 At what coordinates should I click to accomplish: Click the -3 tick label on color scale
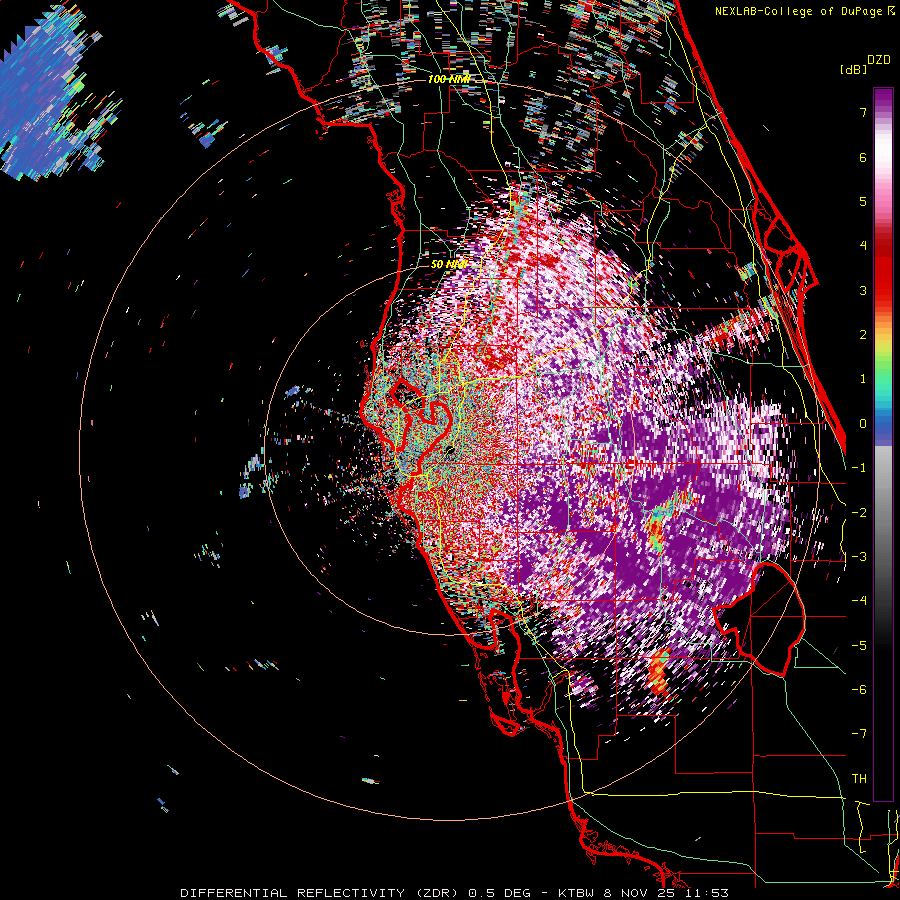859,557
